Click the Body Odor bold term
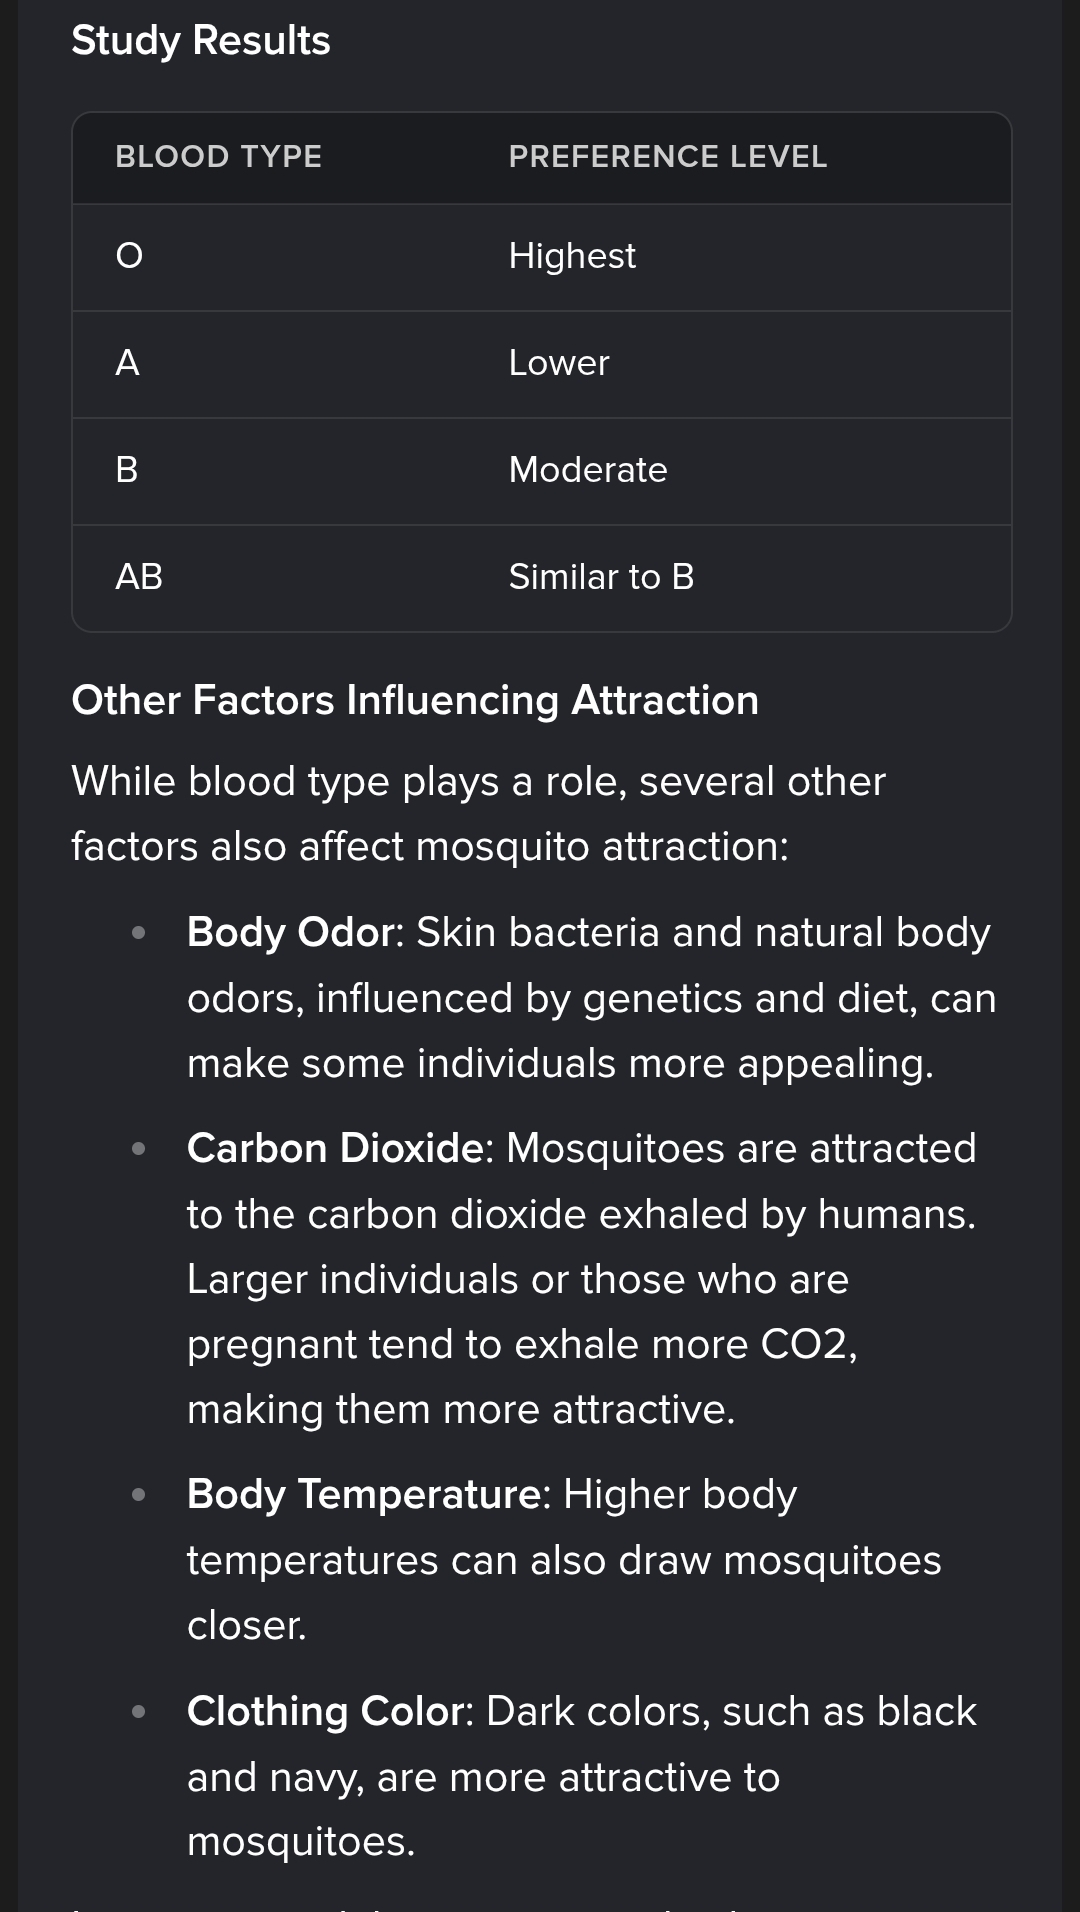The image size is (1080, 1912). pos(291,932)
